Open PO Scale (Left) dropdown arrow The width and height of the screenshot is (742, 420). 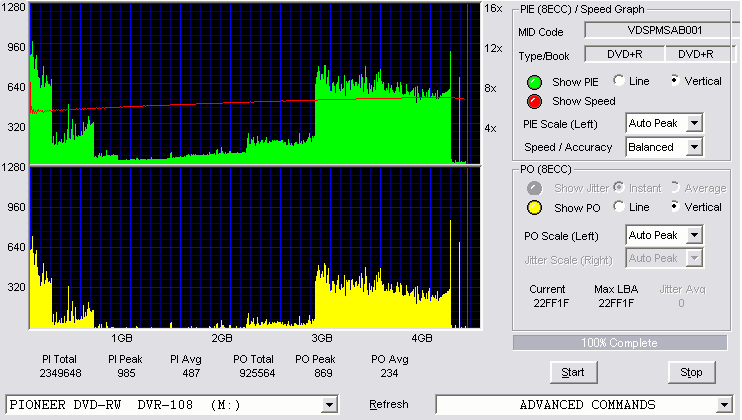point(694,235)
